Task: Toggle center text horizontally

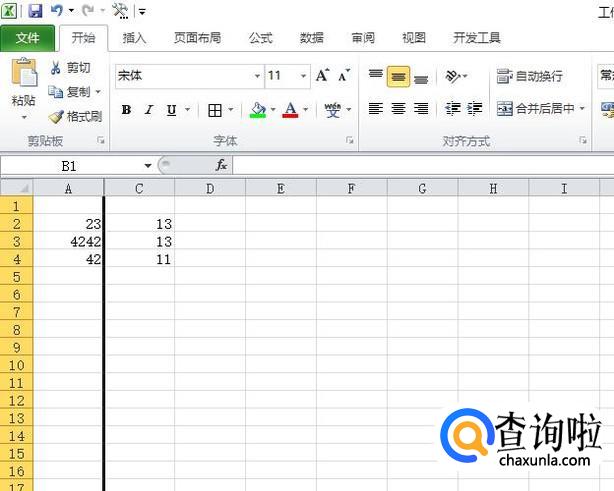Action: (399, 108)
